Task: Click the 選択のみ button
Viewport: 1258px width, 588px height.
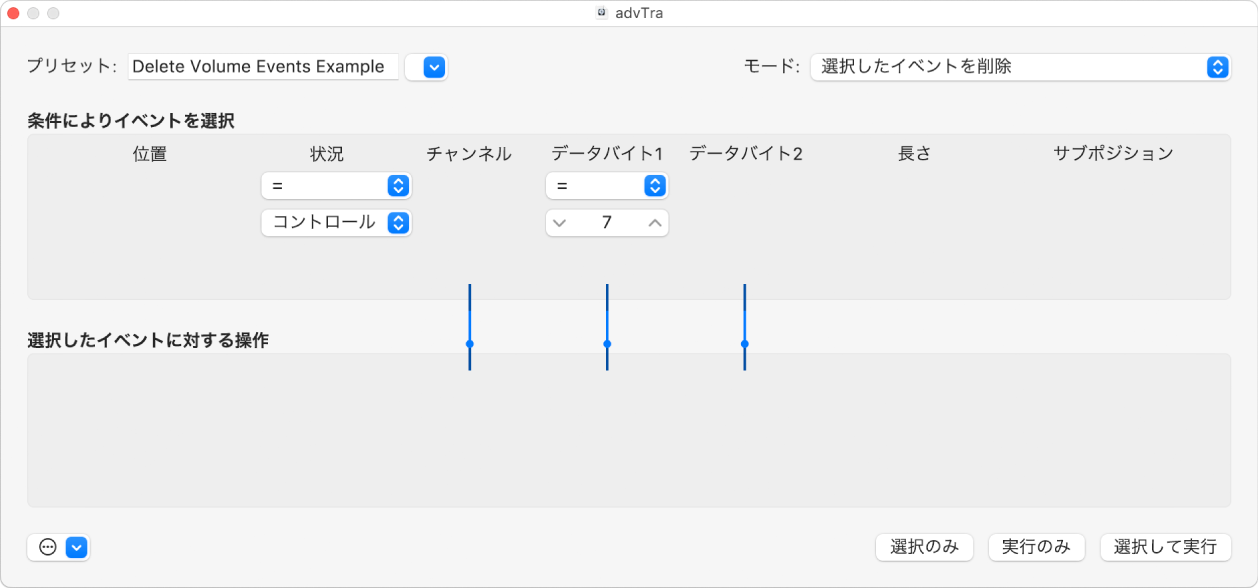Action: [925, 547]
